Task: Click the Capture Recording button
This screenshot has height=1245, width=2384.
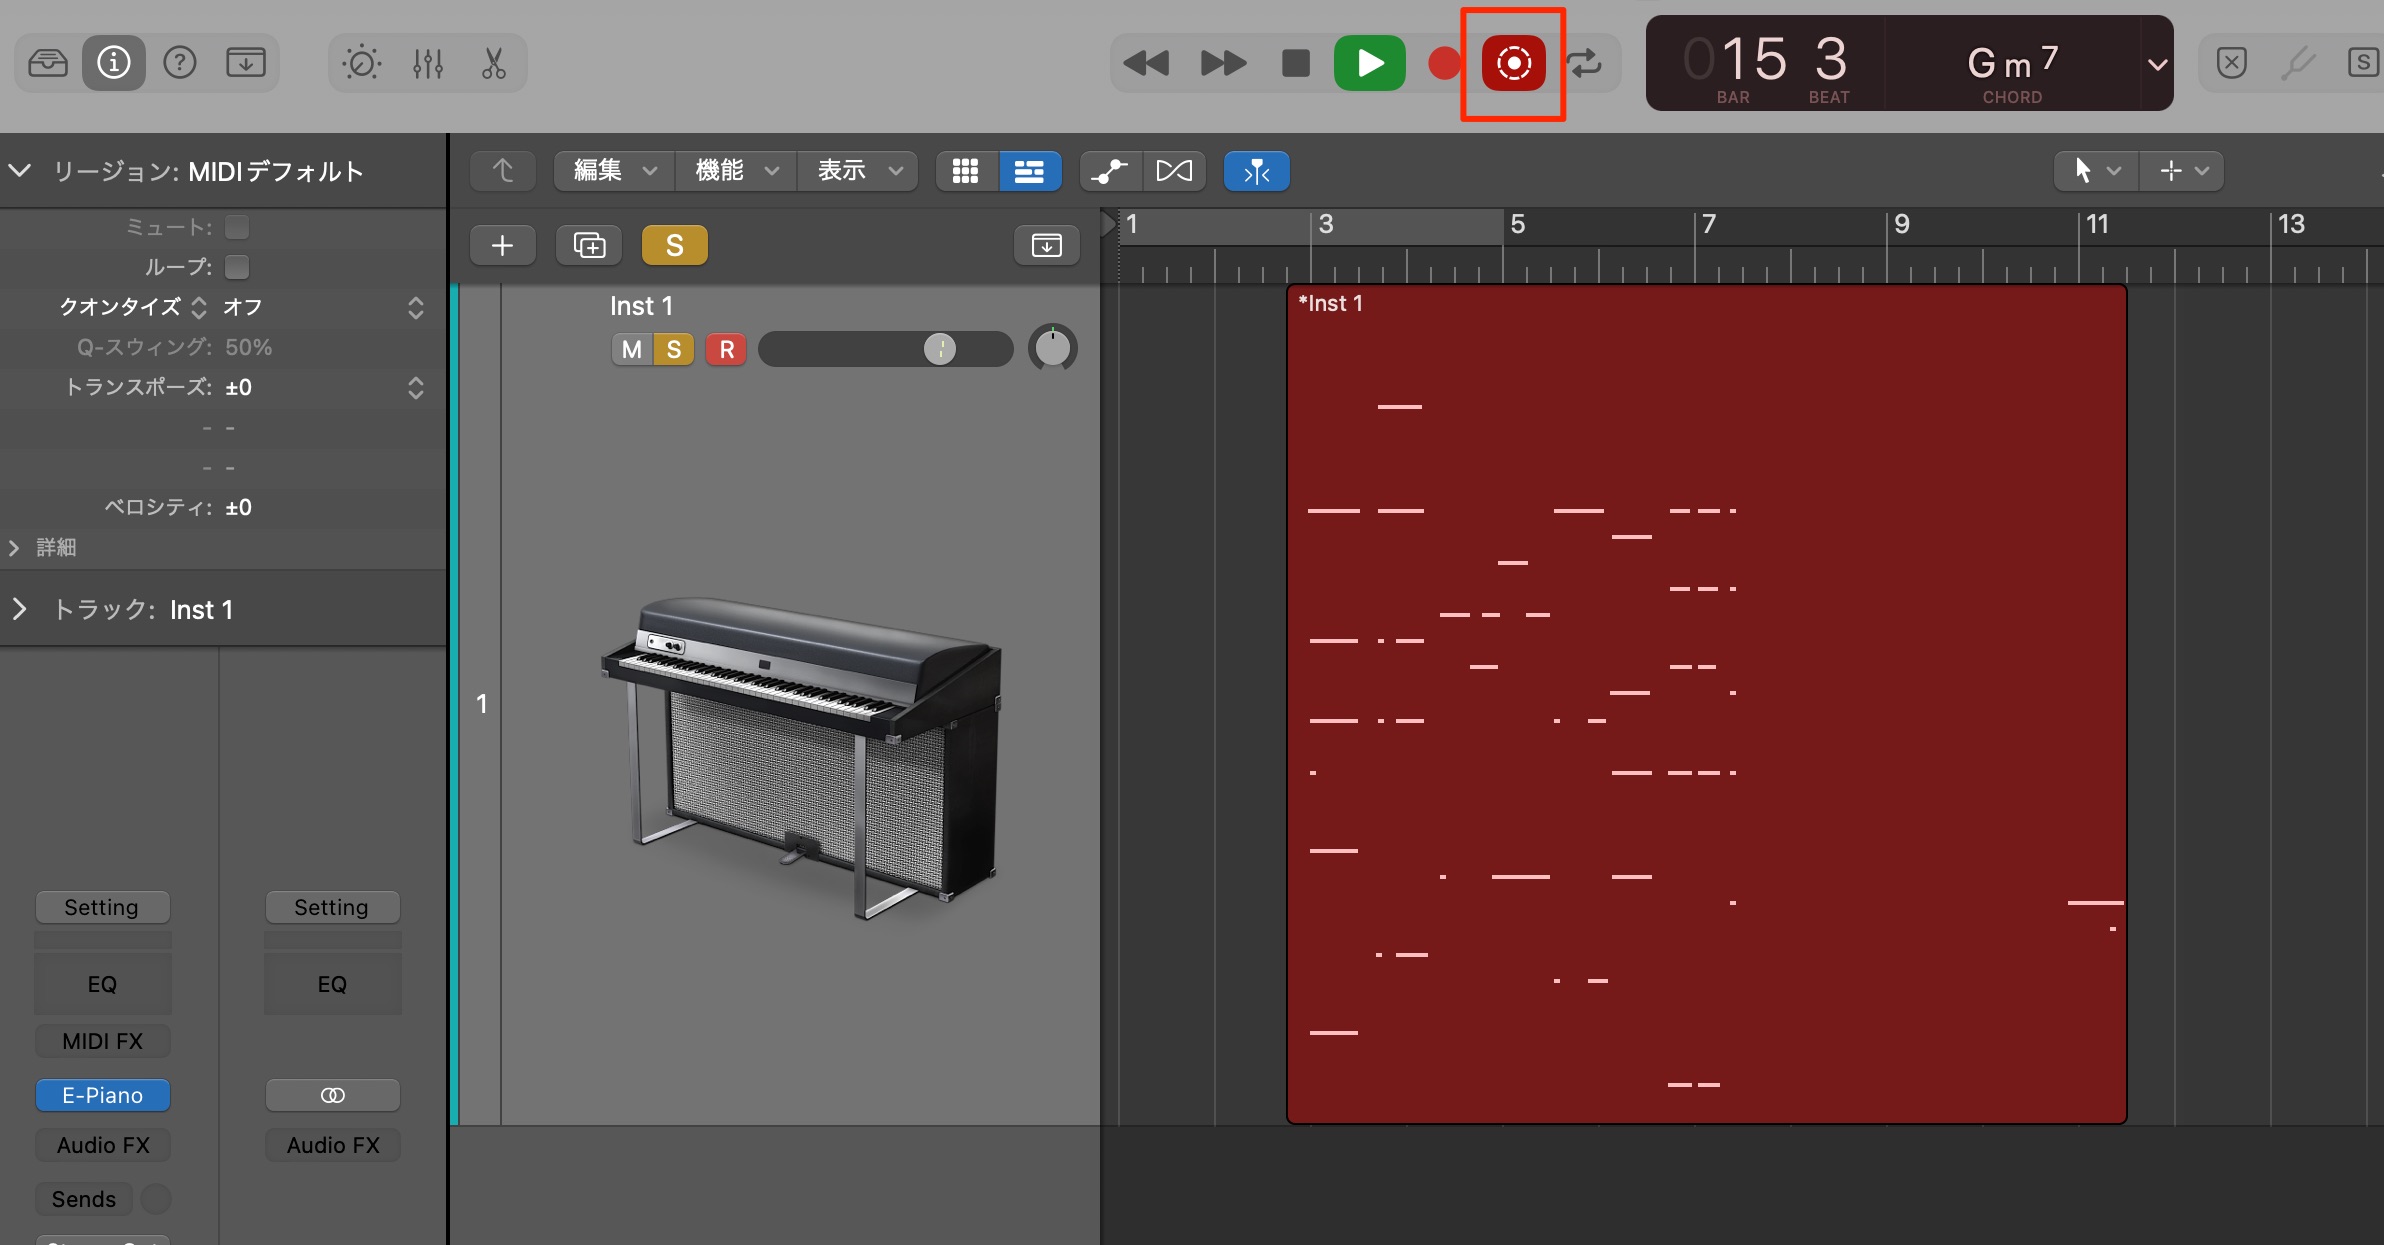Action: click(1513, 63)
